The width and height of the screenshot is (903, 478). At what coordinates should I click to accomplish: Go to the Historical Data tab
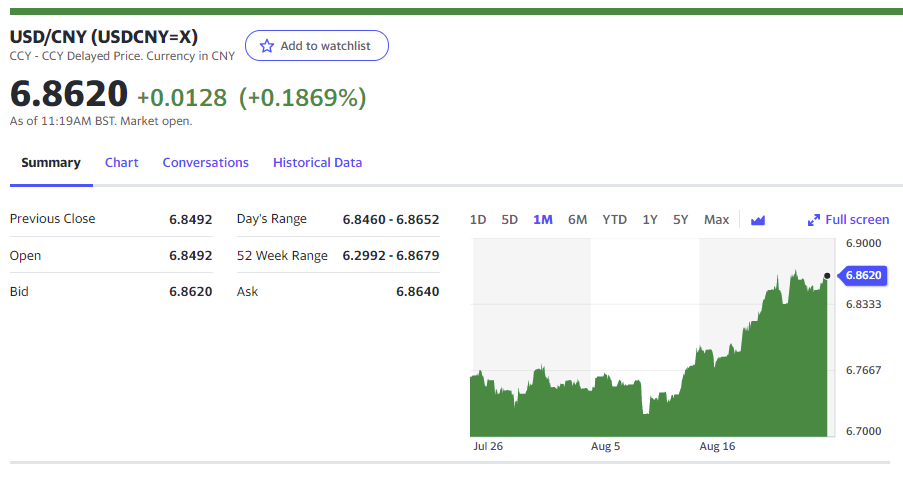tap(317, 163)
